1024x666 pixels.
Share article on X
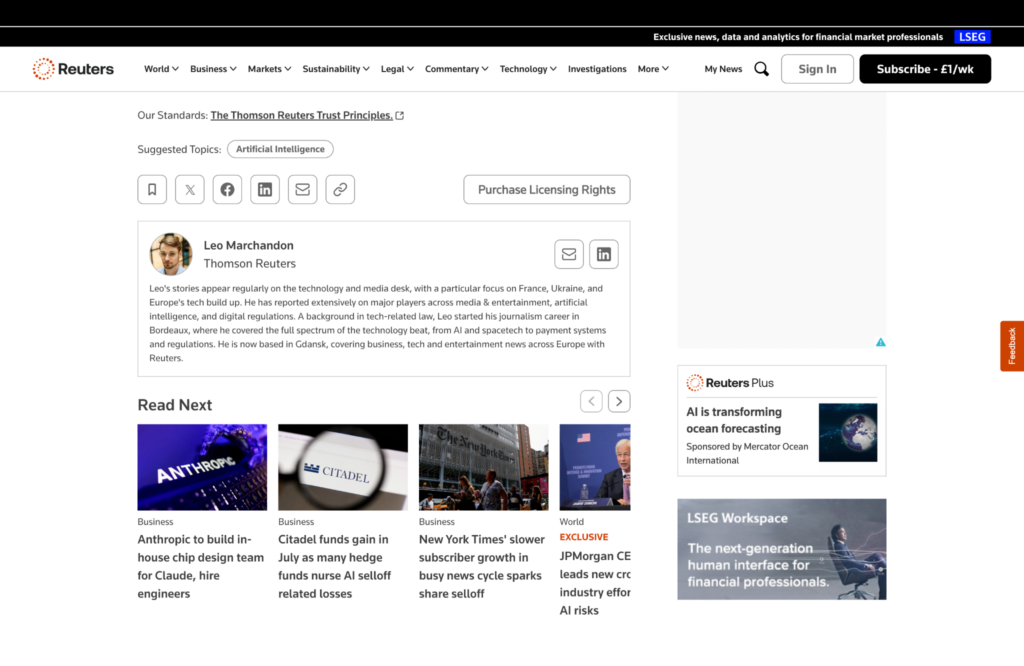coord(190,189)
